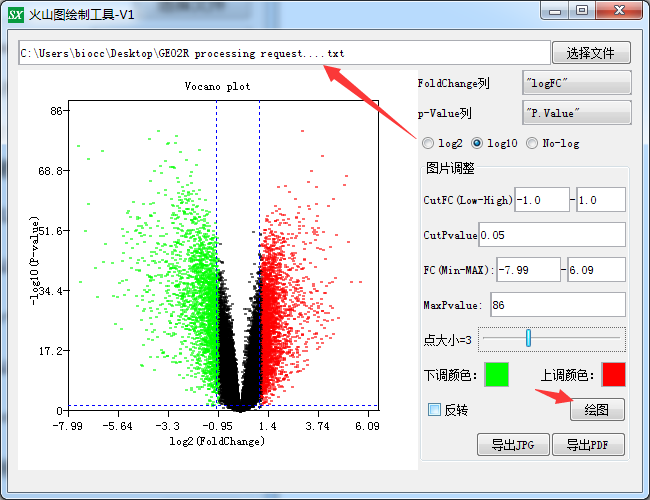This screenshot has width=650, height=500.
Task: Pick the green 下调颜色 color swatch
Action: tap(496, 374)
